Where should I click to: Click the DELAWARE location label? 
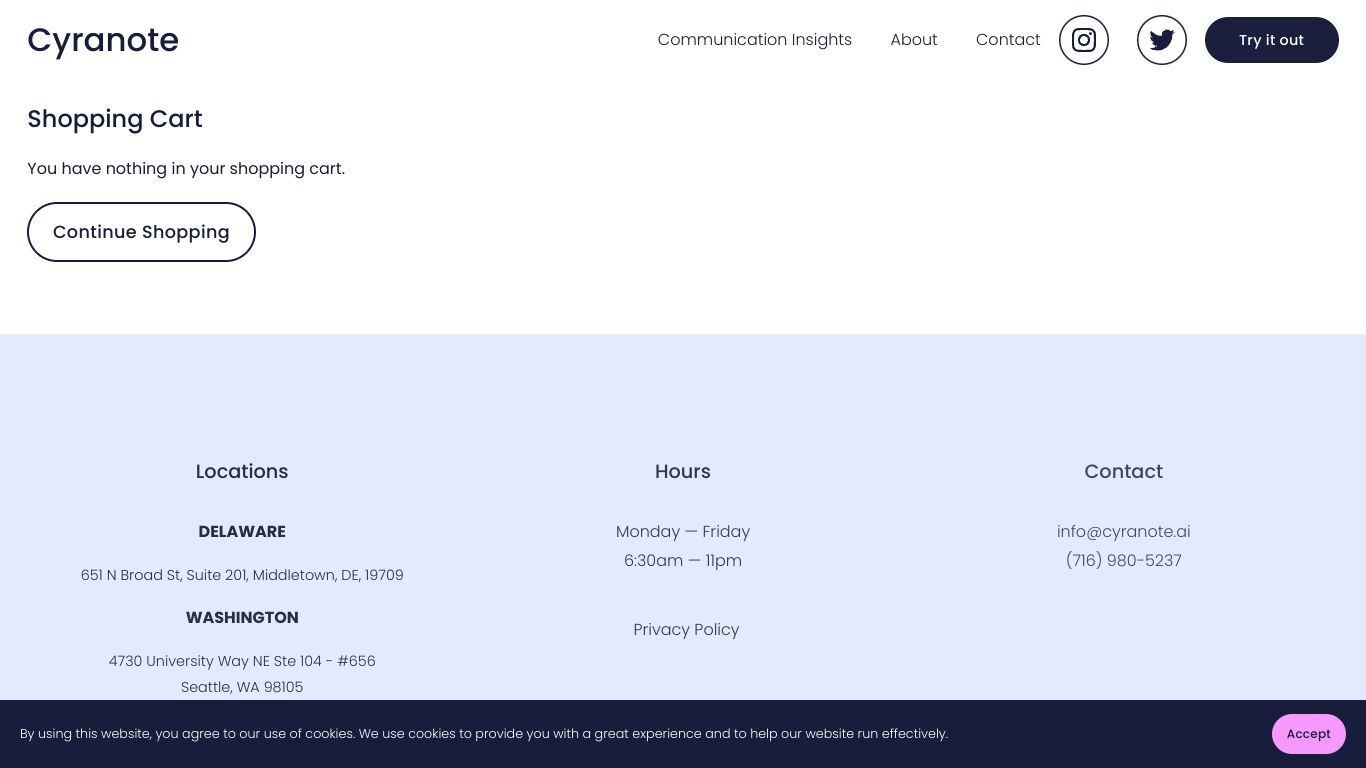[242, 531]
